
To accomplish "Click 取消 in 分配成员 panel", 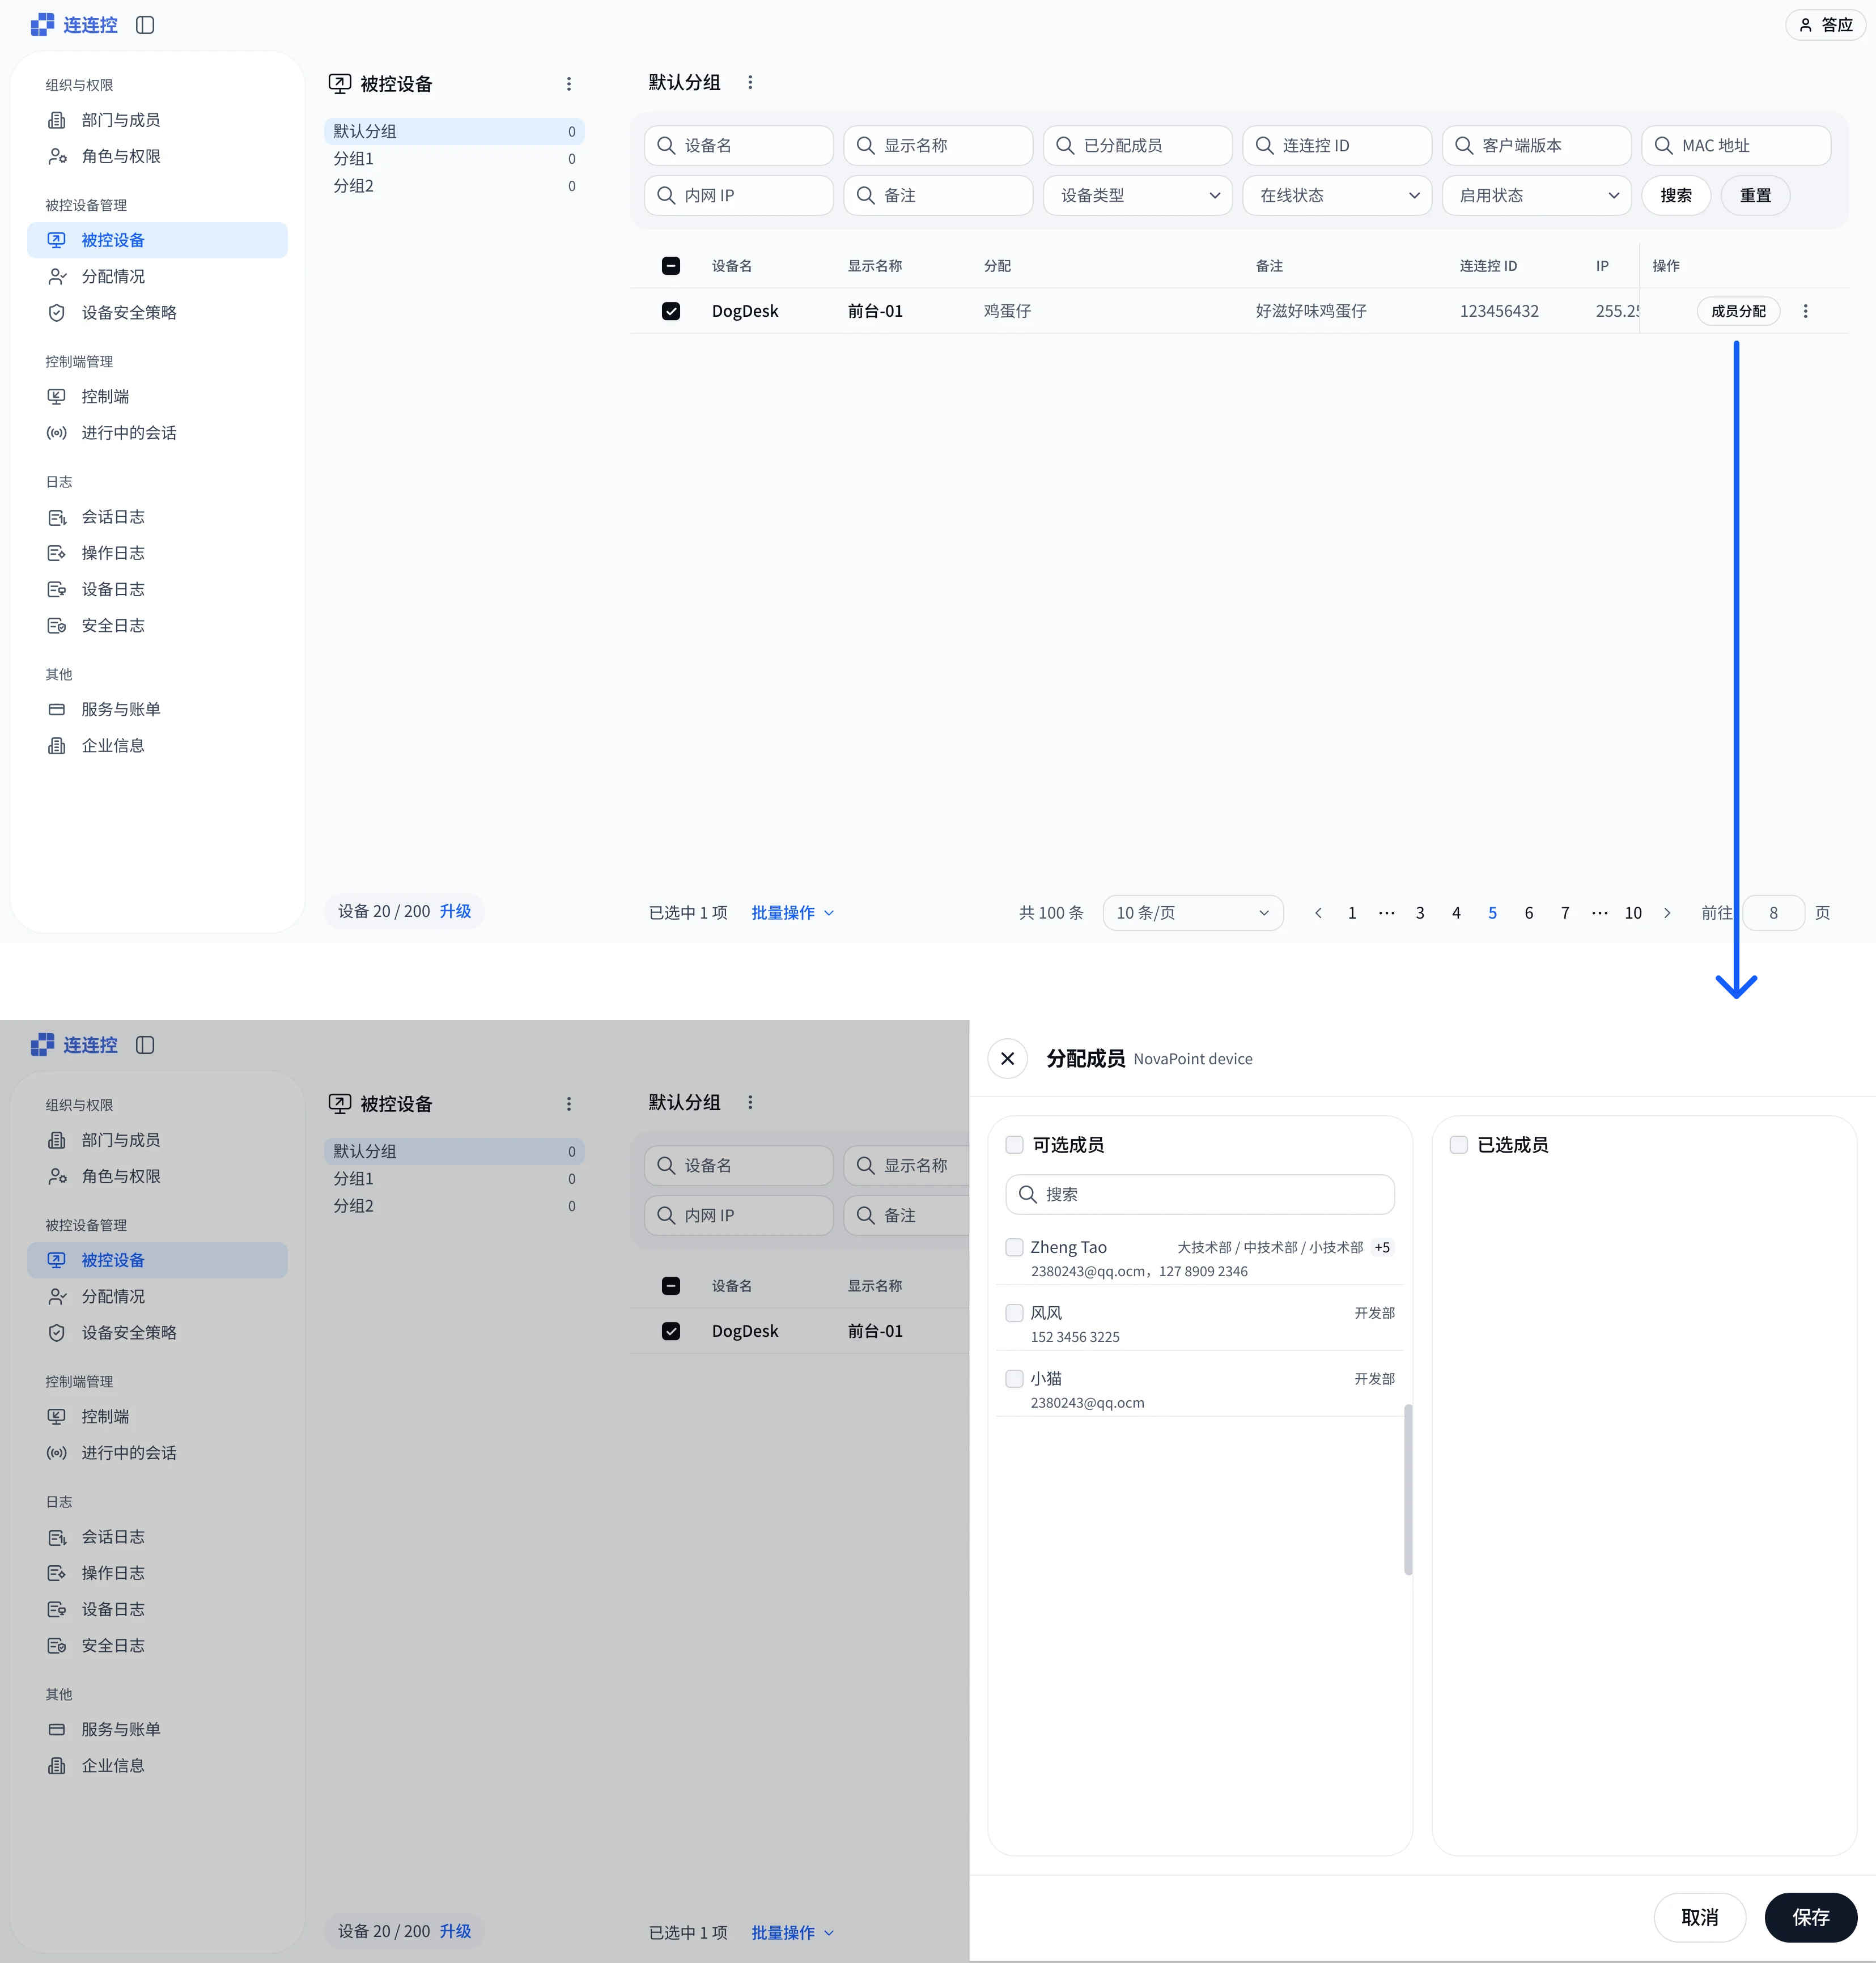I will pos(1699,1917).
